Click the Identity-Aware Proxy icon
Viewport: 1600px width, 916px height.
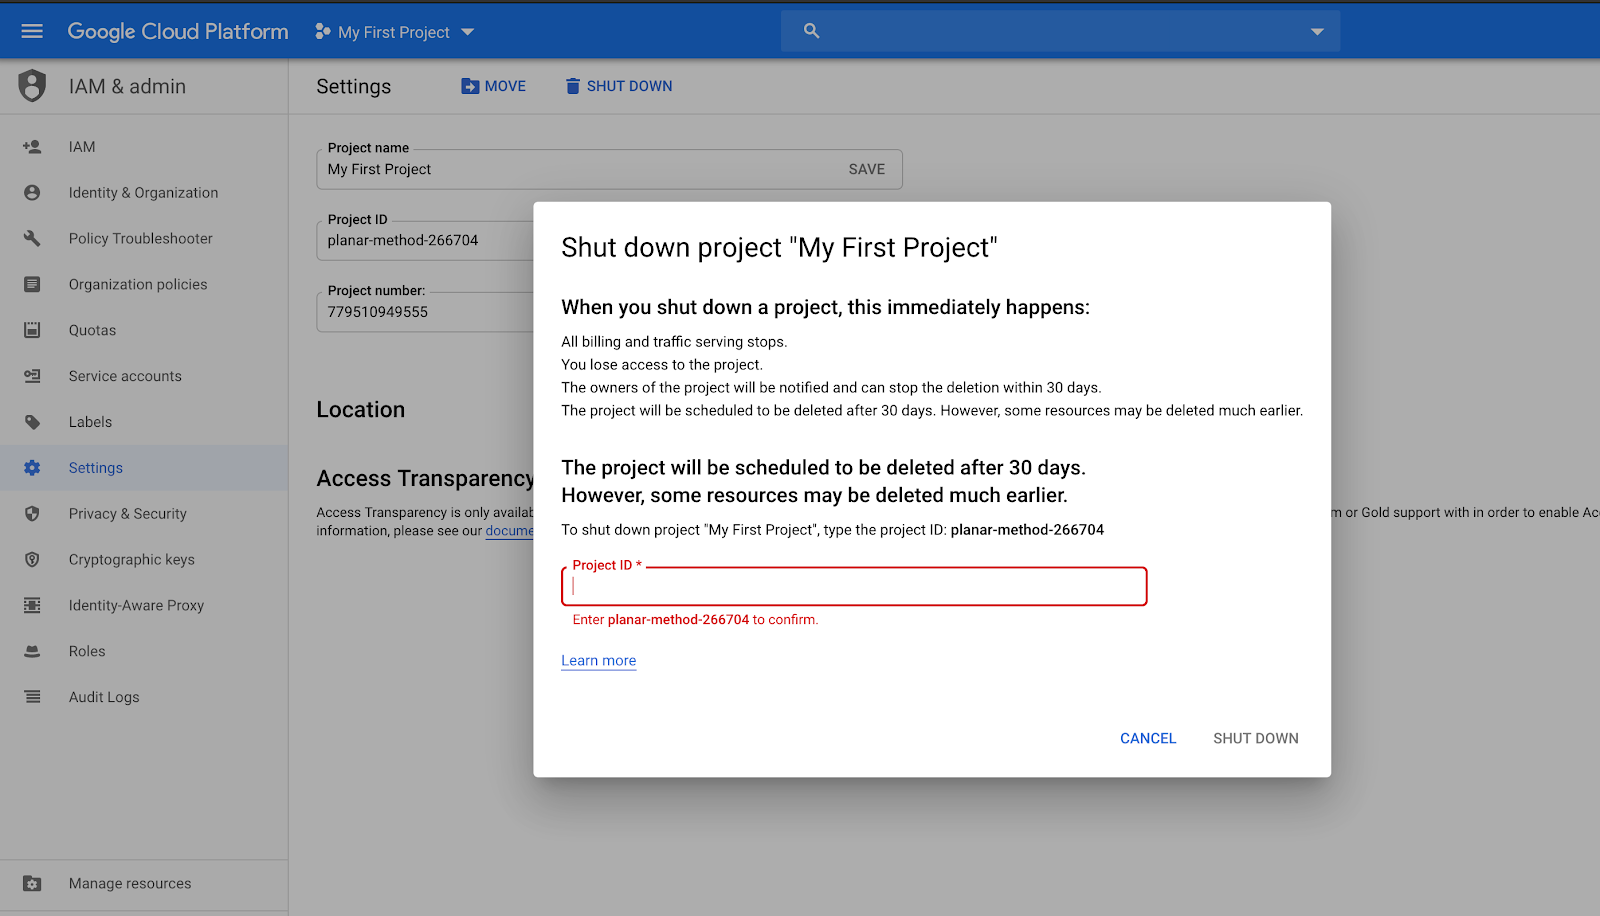click(x=32, y=605)
